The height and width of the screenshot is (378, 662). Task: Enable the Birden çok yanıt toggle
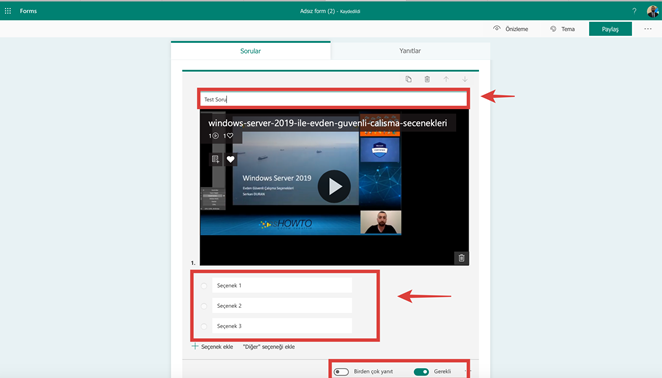341,372
